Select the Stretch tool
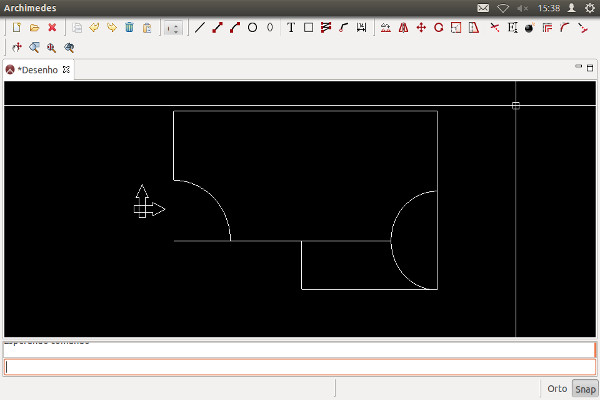600x400 pixels. (x=474, y=28)
